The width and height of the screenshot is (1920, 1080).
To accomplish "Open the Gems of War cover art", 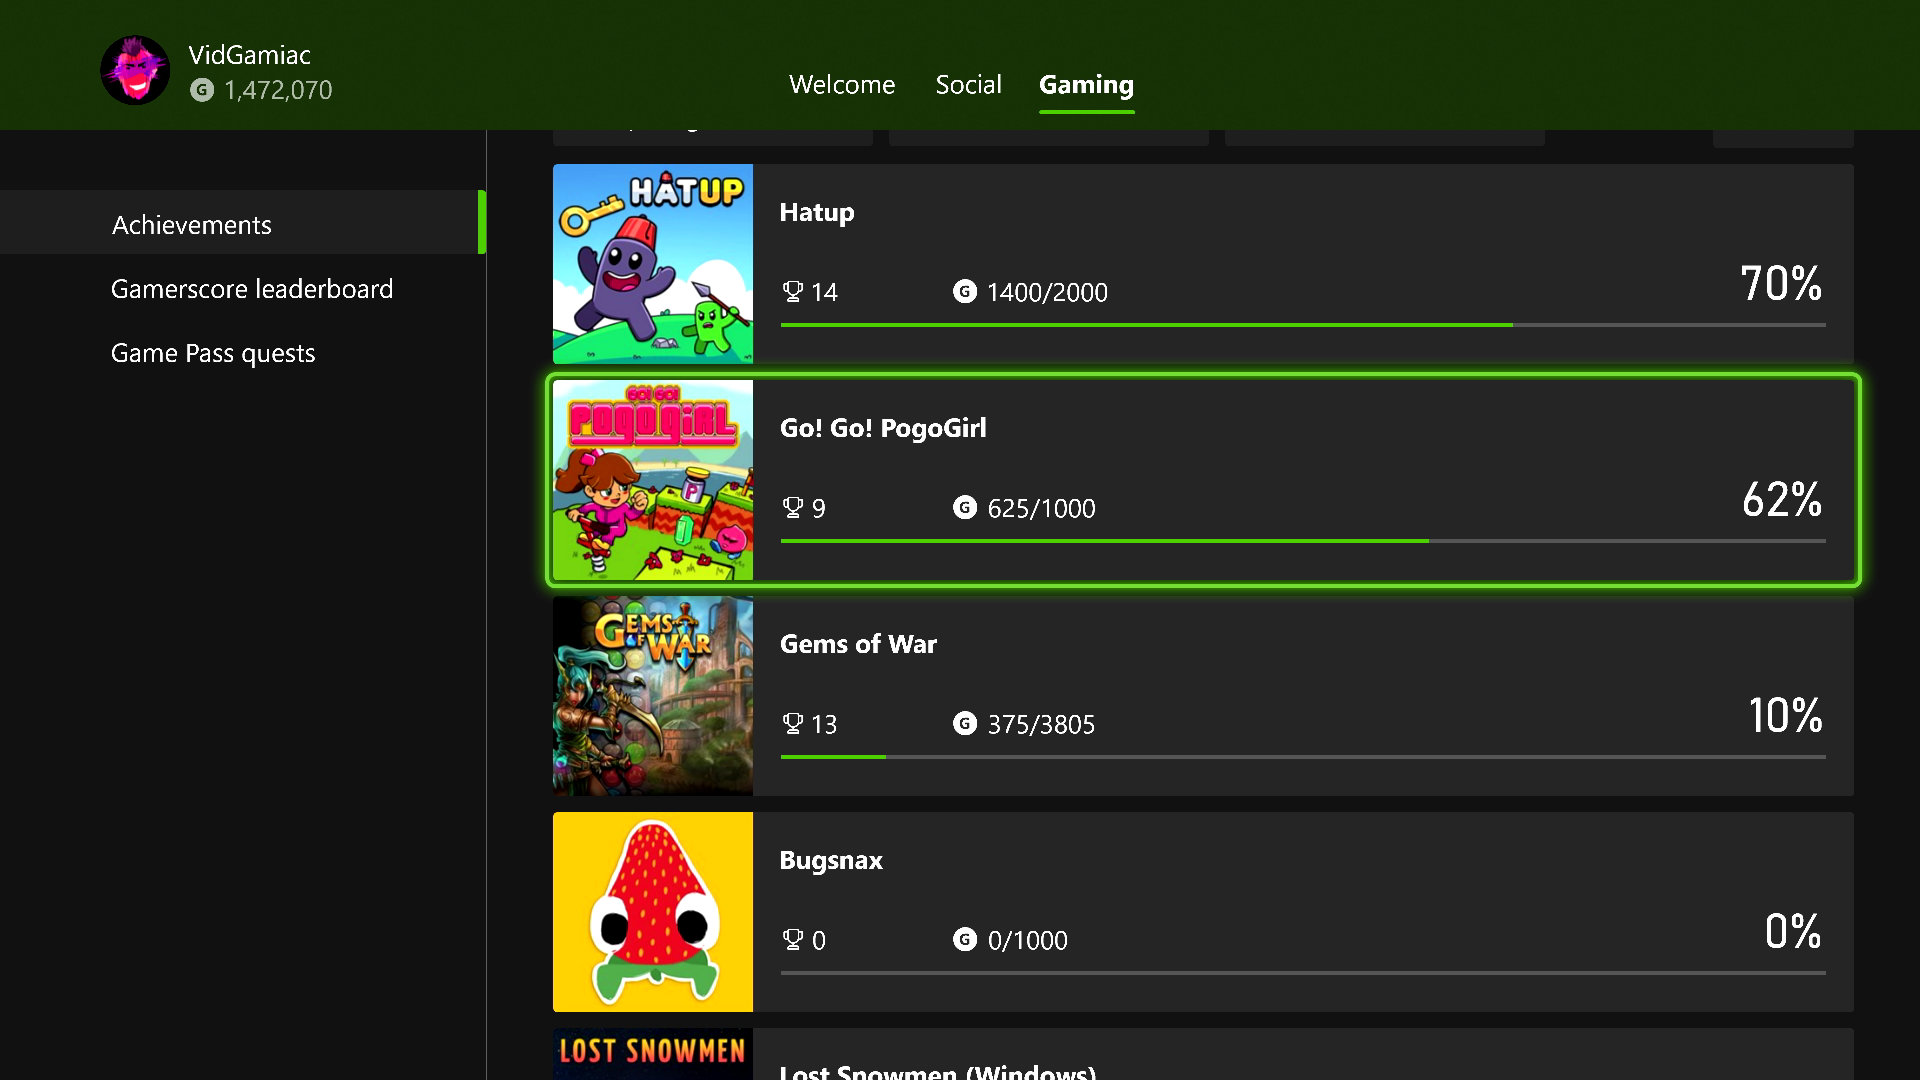I will (x=653, y=696).
